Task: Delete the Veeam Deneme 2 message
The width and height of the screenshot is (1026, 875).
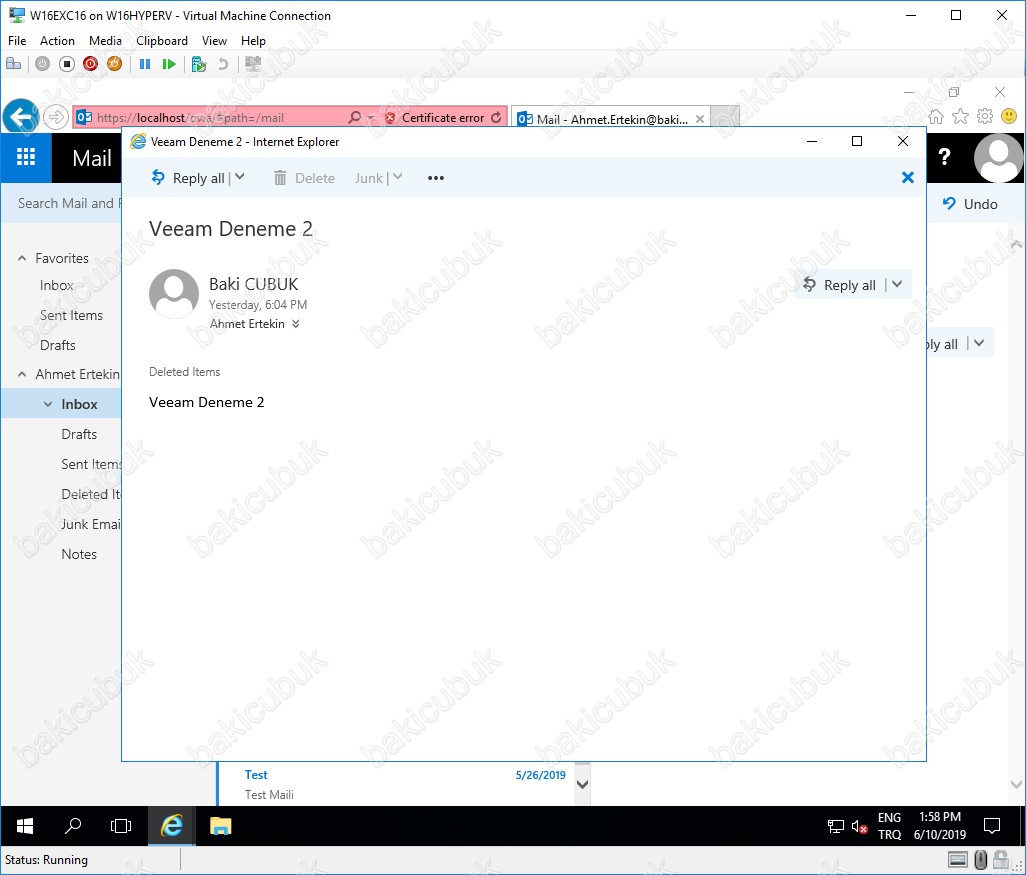Action: point(304,178)
